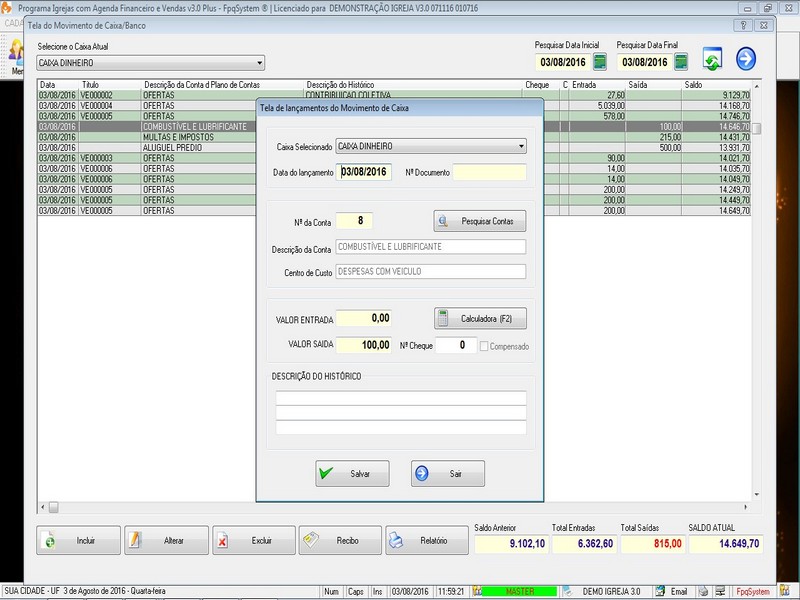The width and height of the screenshot is (800, 600).
Task: Click the Nº da Conta field
Action: point(355,220)
